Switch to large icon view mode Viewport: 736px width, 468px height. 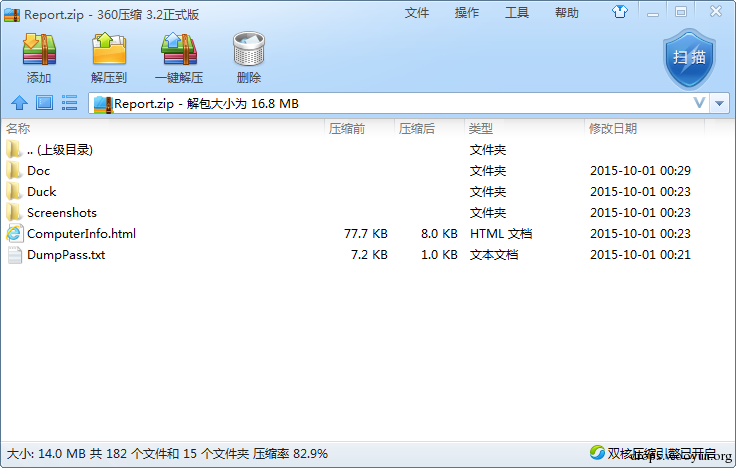click(x=45, y=103)
